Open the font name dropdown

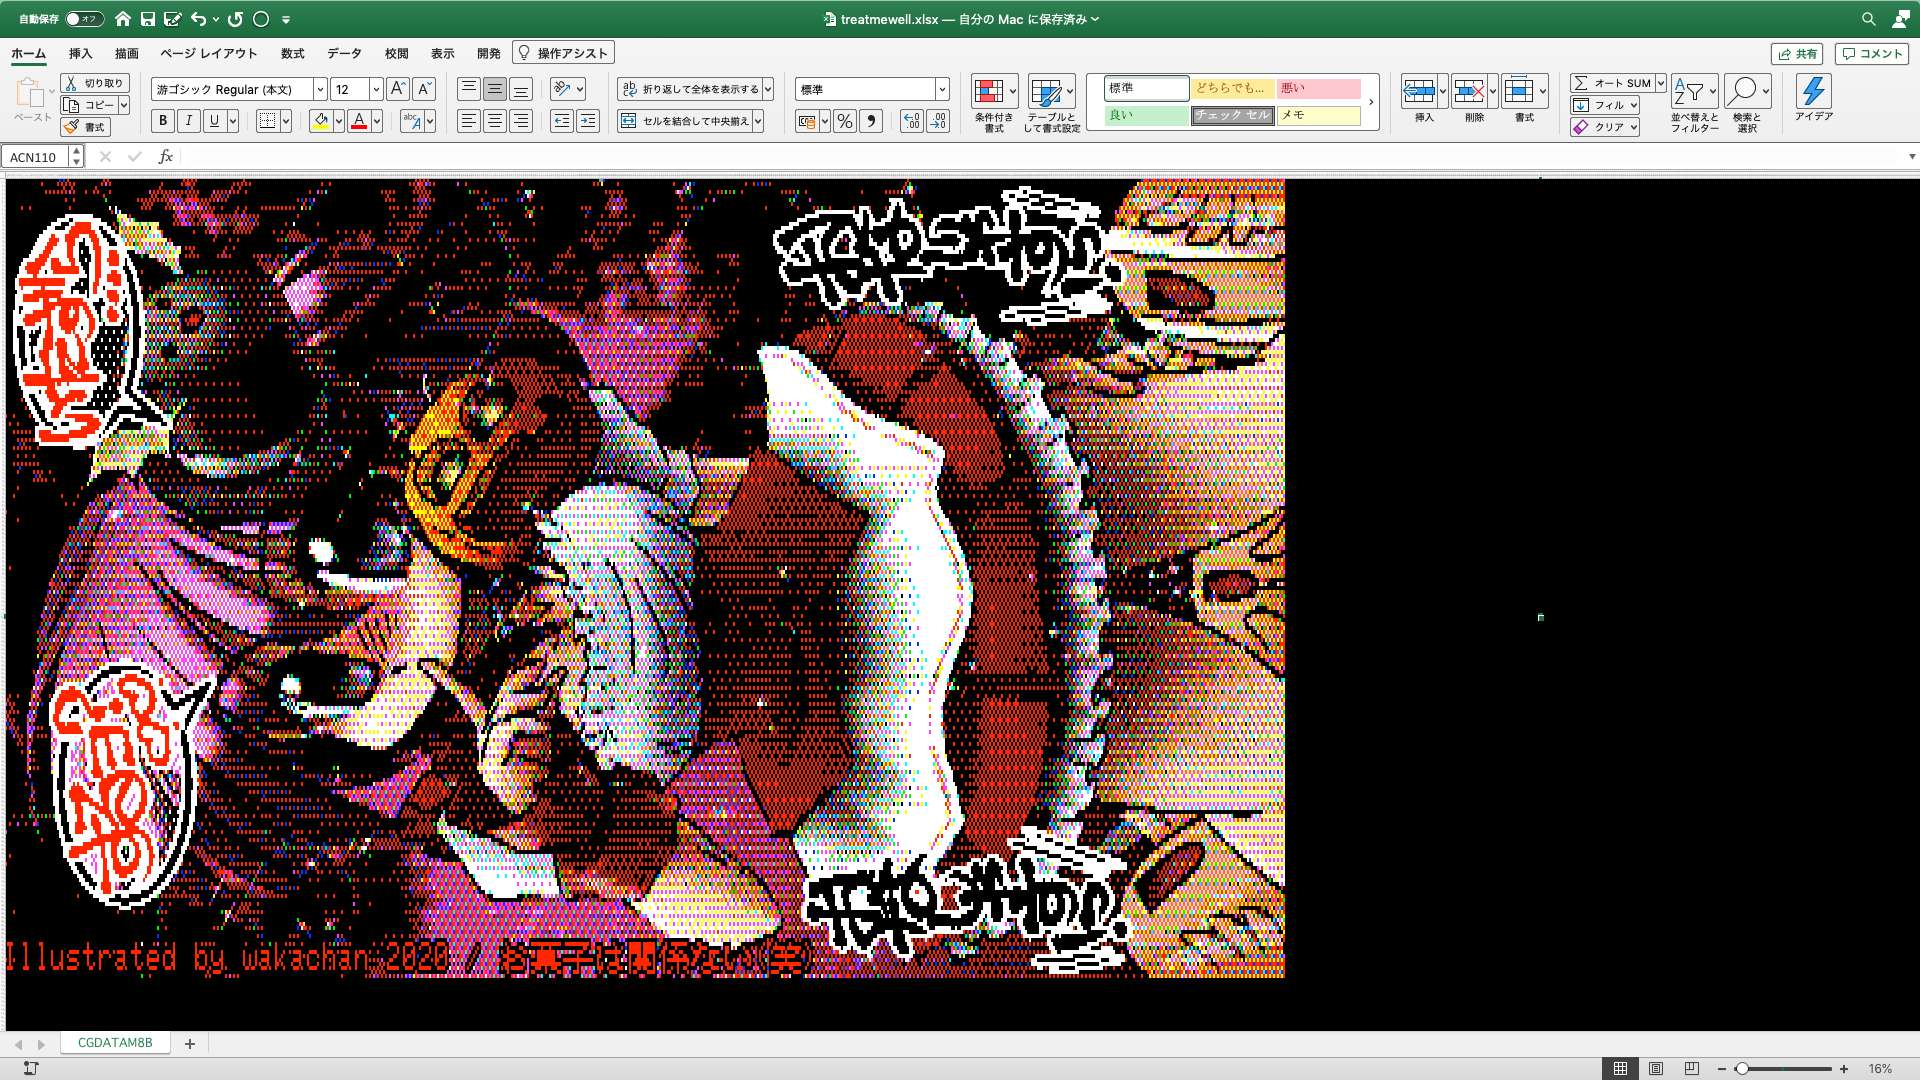(x=320, y=89)
